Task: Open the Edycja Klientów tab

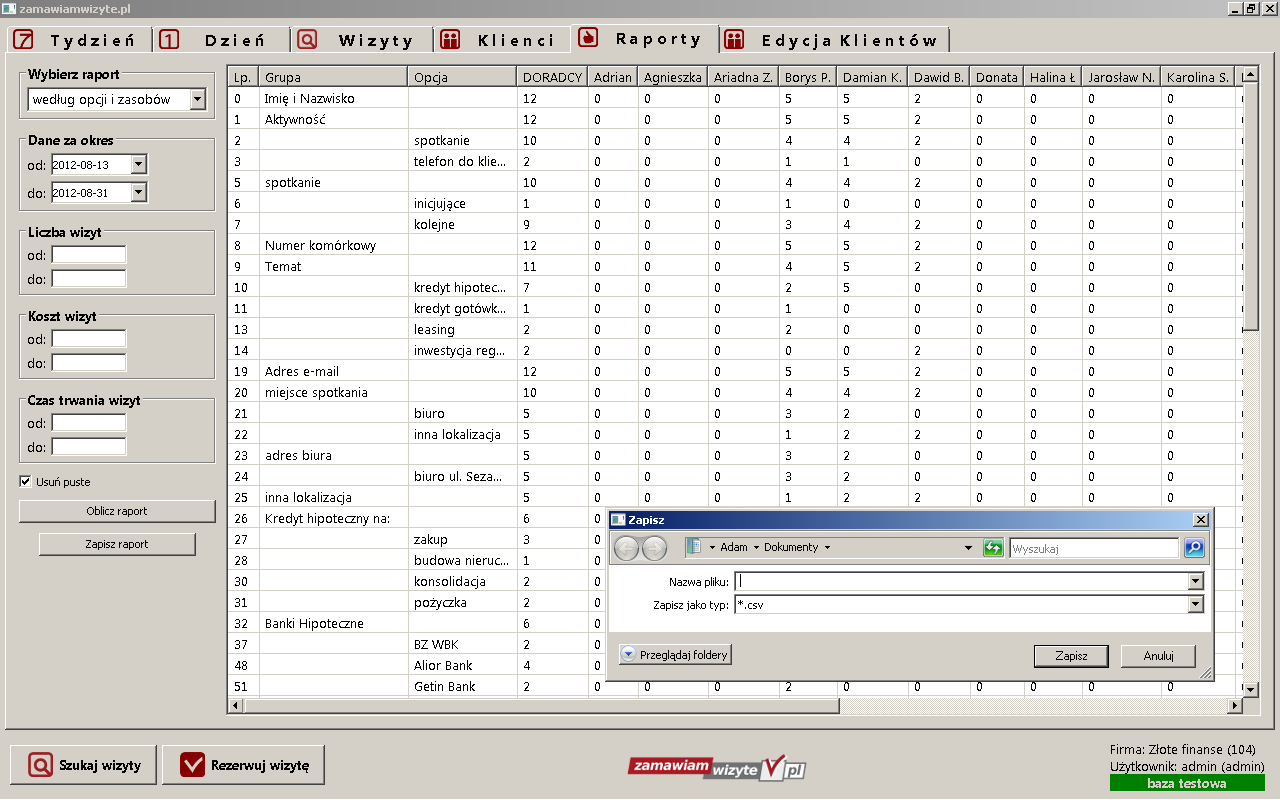Action: 835,40
